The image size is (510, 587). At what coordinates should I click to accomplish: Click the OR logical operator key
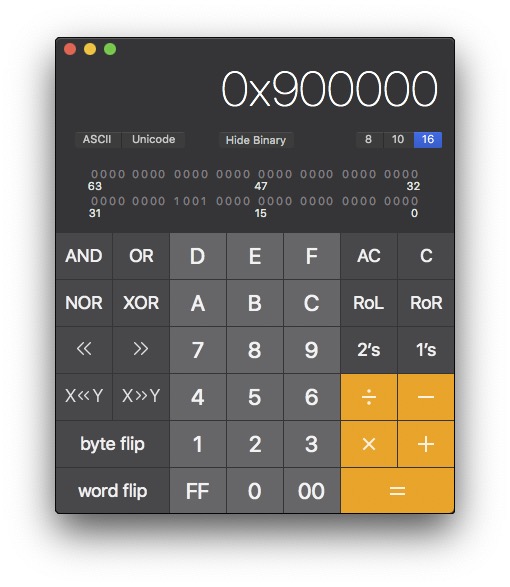[141, 256]
